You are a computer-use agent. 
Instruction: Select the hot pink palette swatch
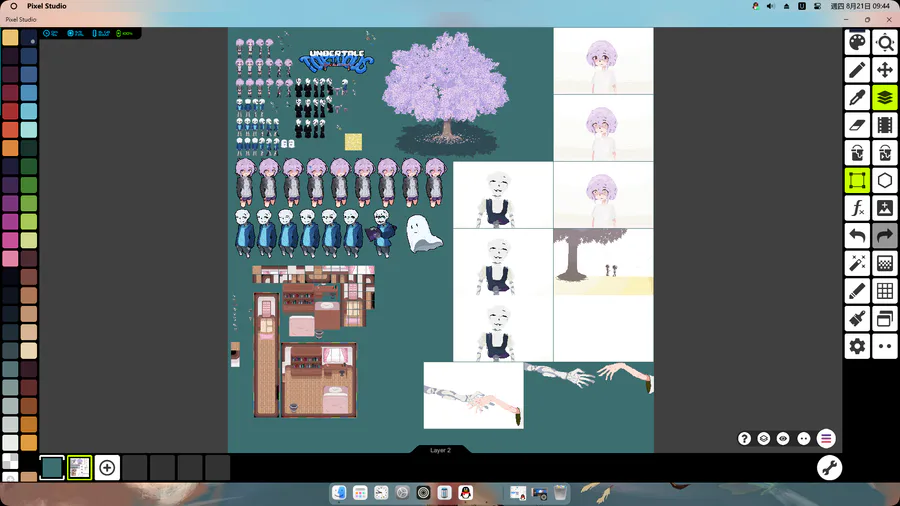[x=10, y=240]
